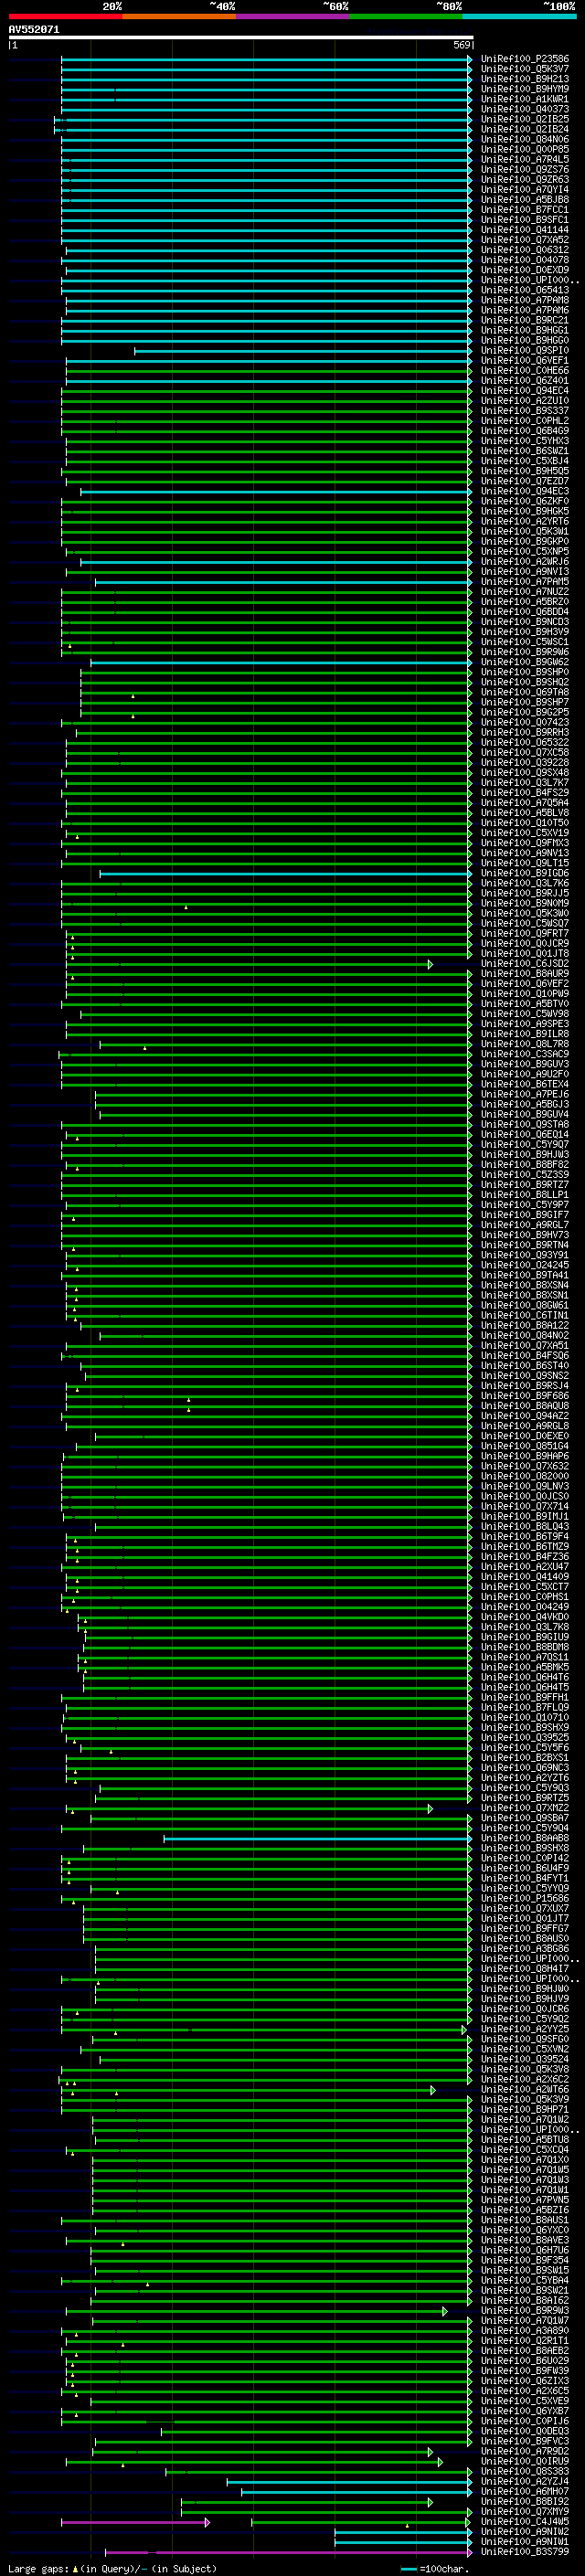
Task: Select hit label UniRef100_Q94AZ2
Action: coord(524,1415)
